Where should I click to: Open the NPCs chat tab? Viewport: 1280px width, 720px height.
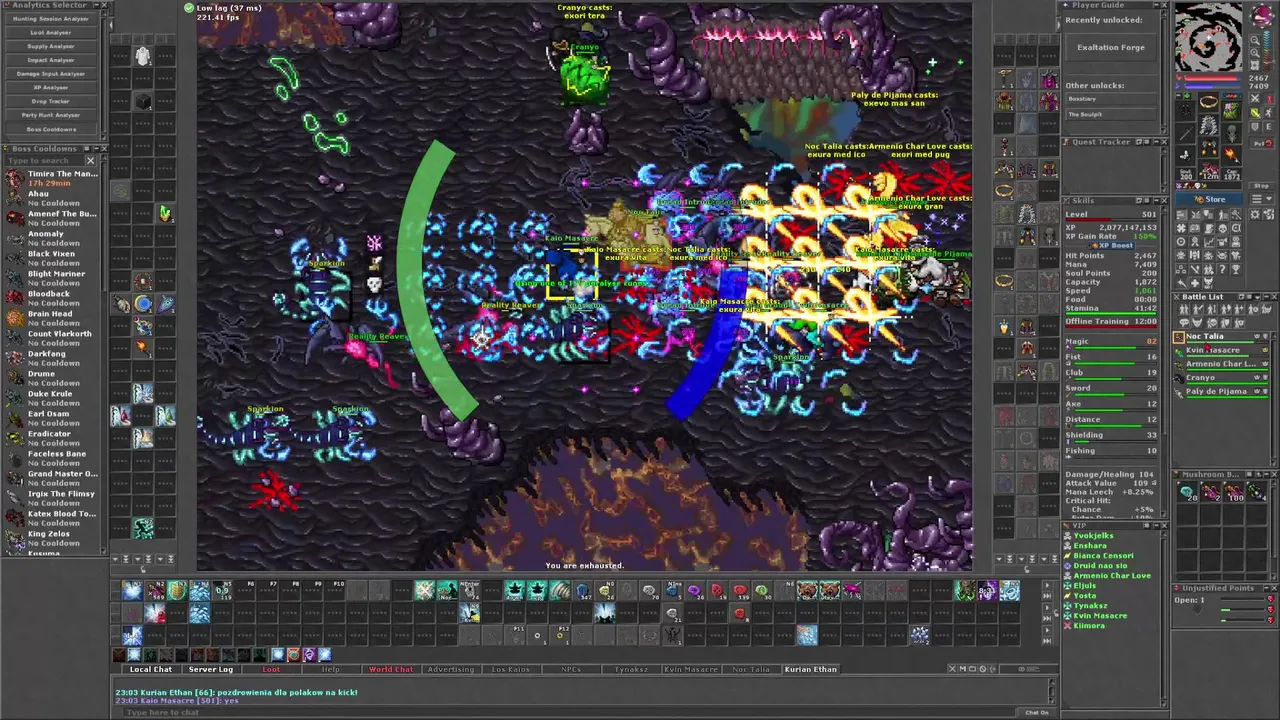pos(571,669)
